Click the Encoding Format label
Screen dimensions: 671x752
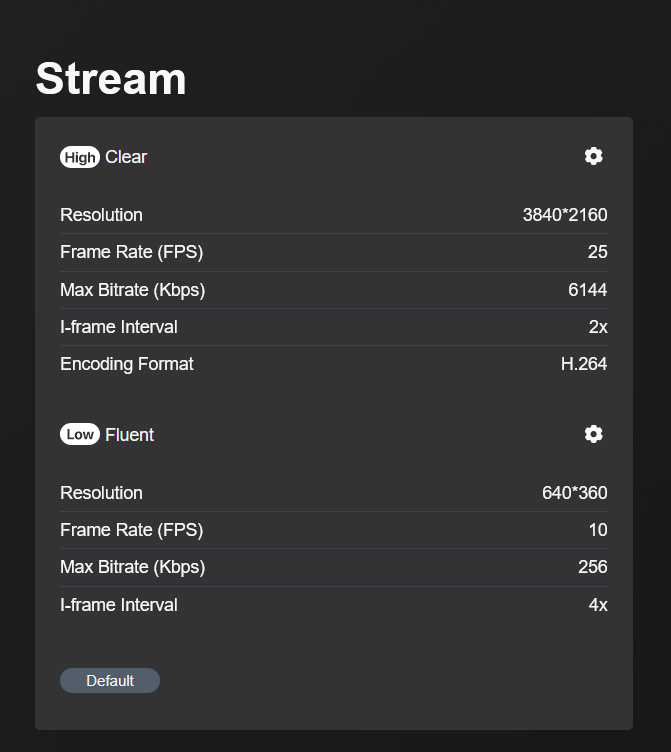pos(127,364)
